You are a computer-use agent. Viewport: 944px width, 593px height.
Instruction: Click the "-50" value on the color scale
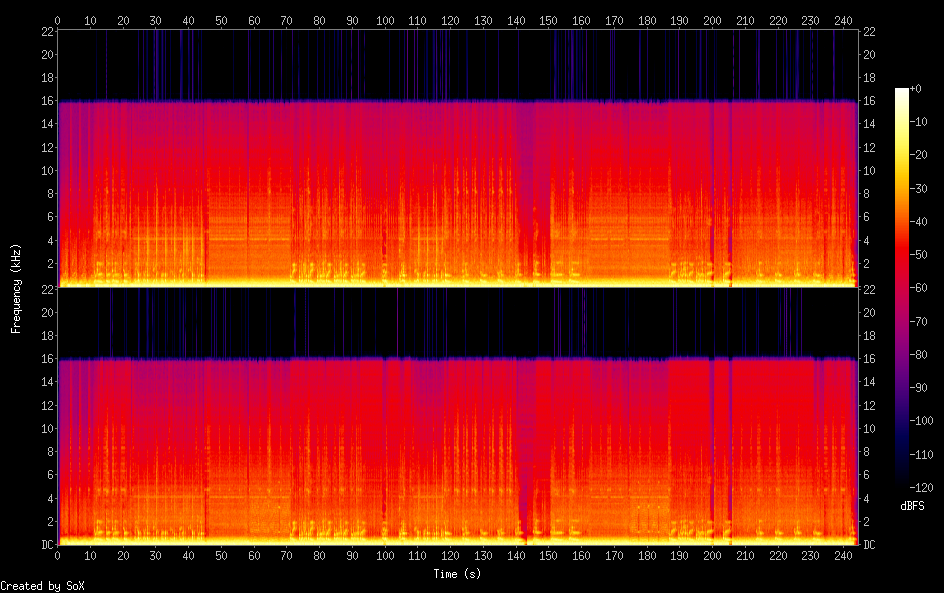919,255
